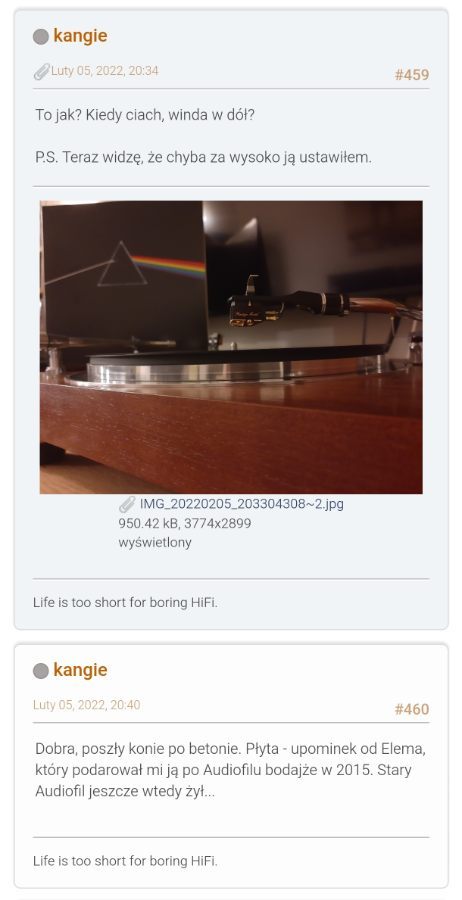The height and width of the screenshot is (900, 462).
Task: Click the signature line in post #460
Action: [125, 861]
